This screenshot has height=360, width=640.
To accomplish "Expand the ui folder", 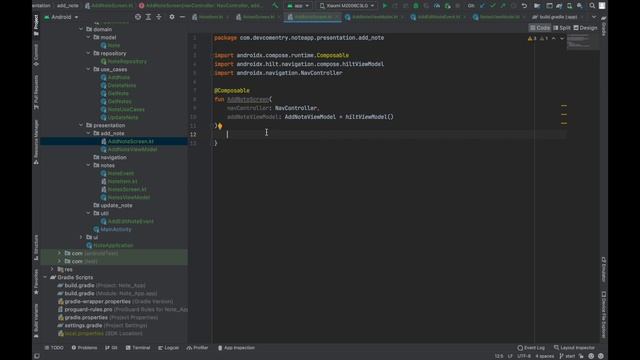I will pyautogui.click(x=81, y=237).
